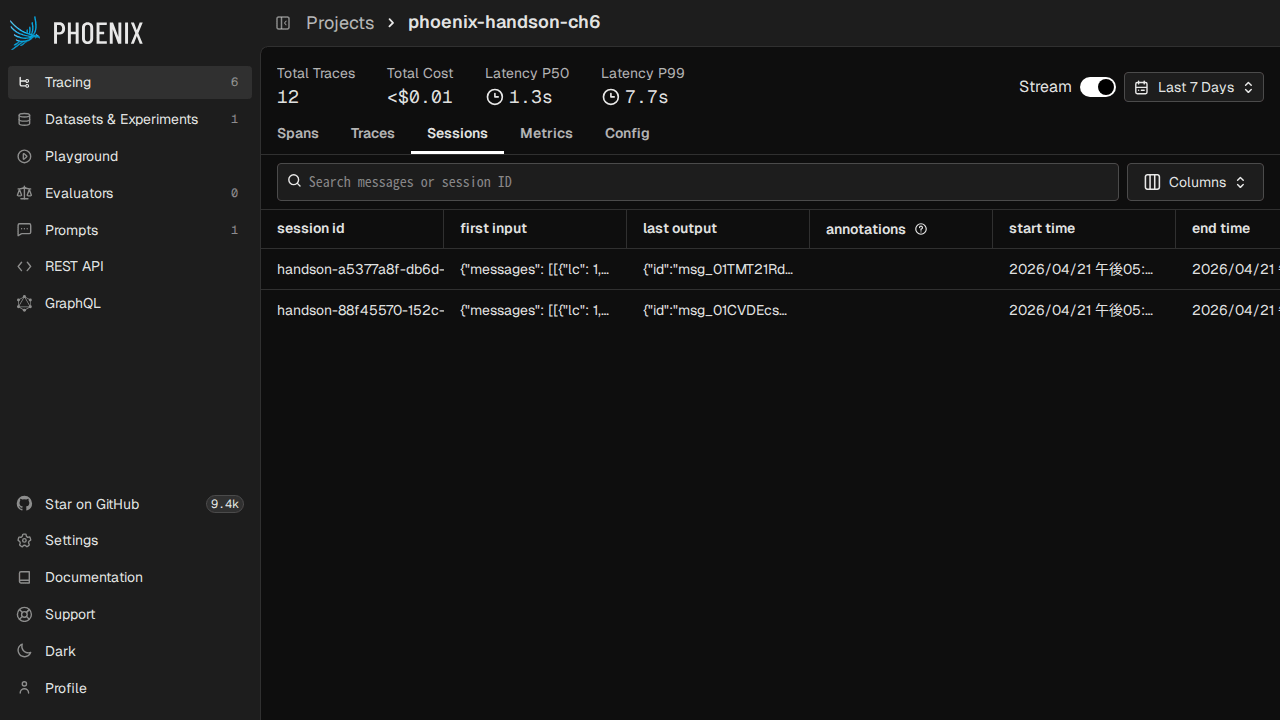Navigate to Evaluators
This screenshot has height=720, width=1280.
click(x=130, y=194)
